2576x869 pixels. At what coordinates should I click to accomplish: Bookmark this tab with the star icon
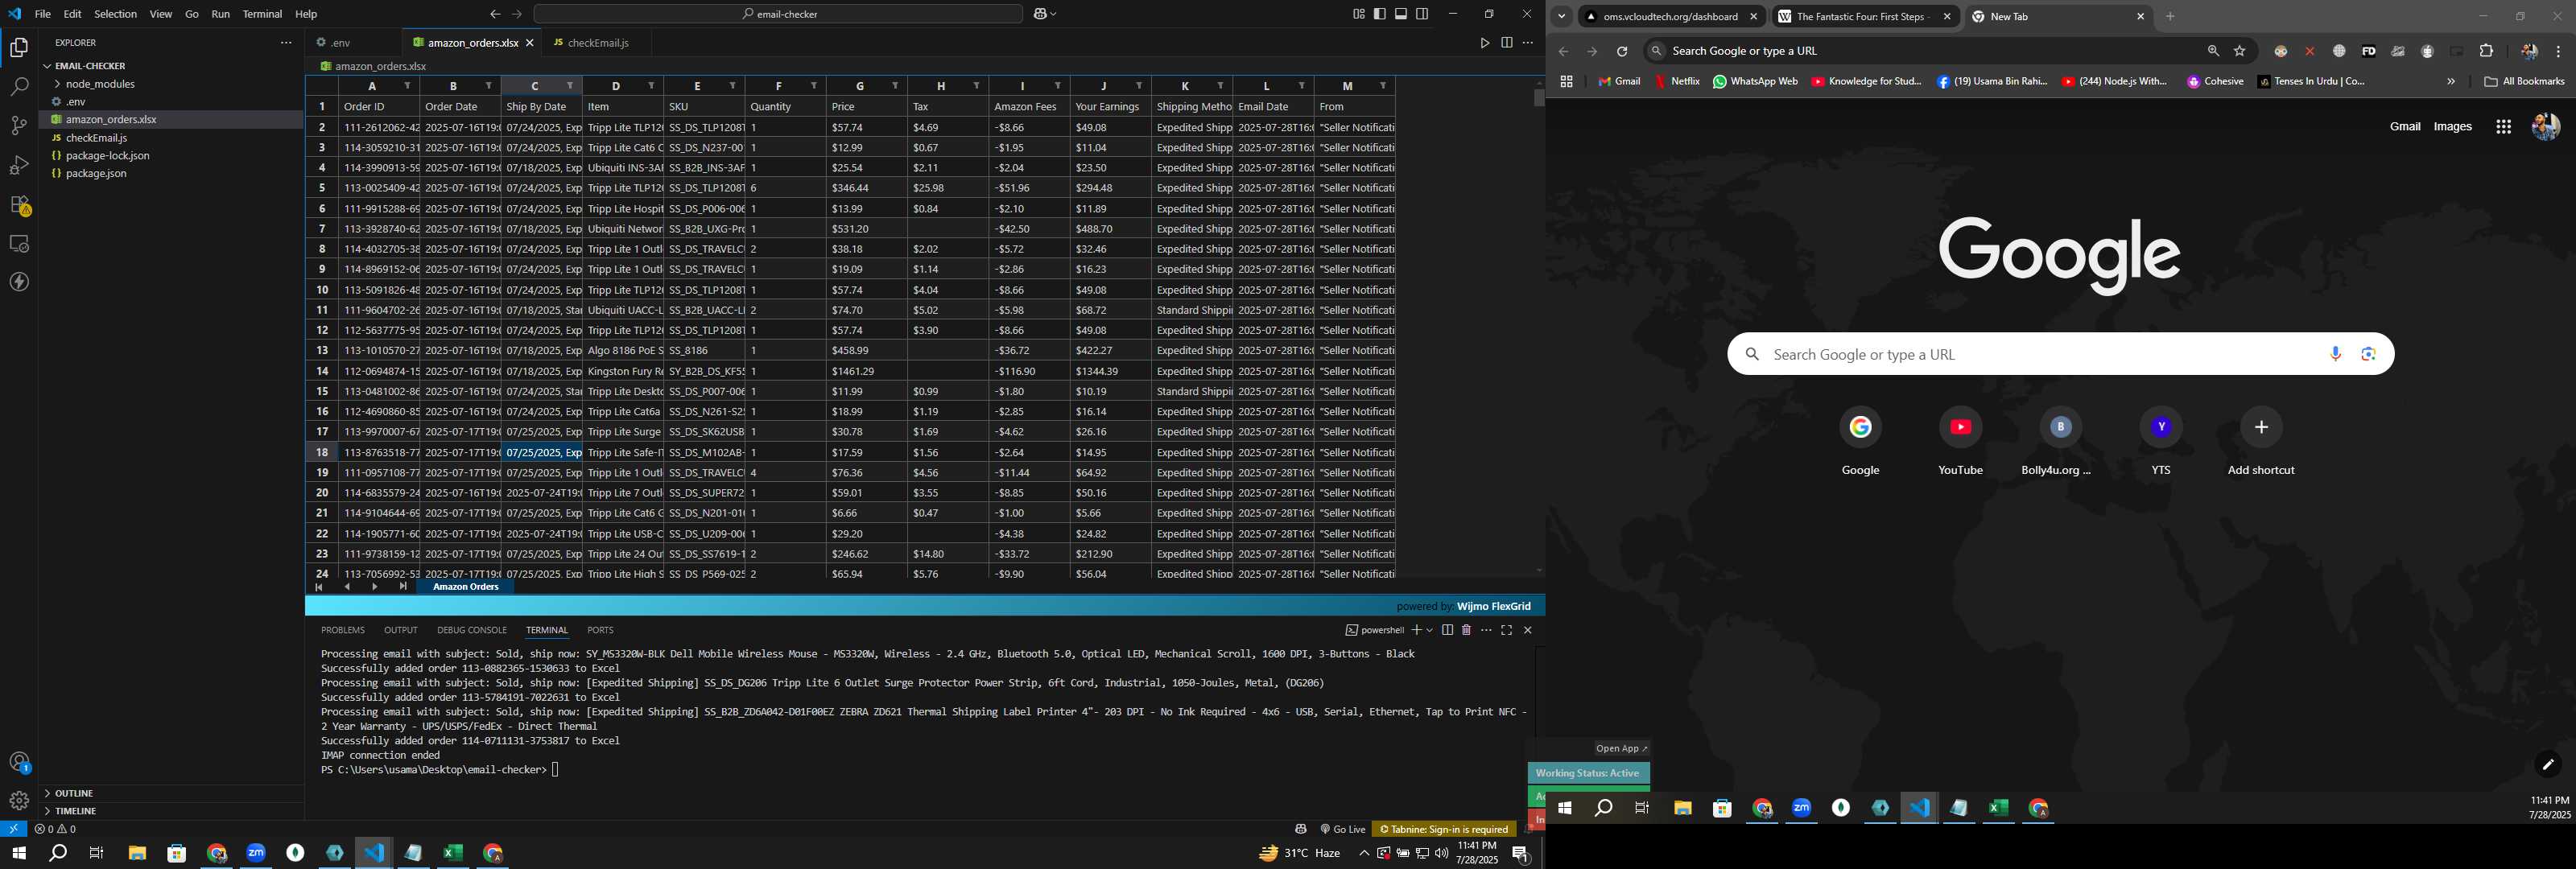2239,51
